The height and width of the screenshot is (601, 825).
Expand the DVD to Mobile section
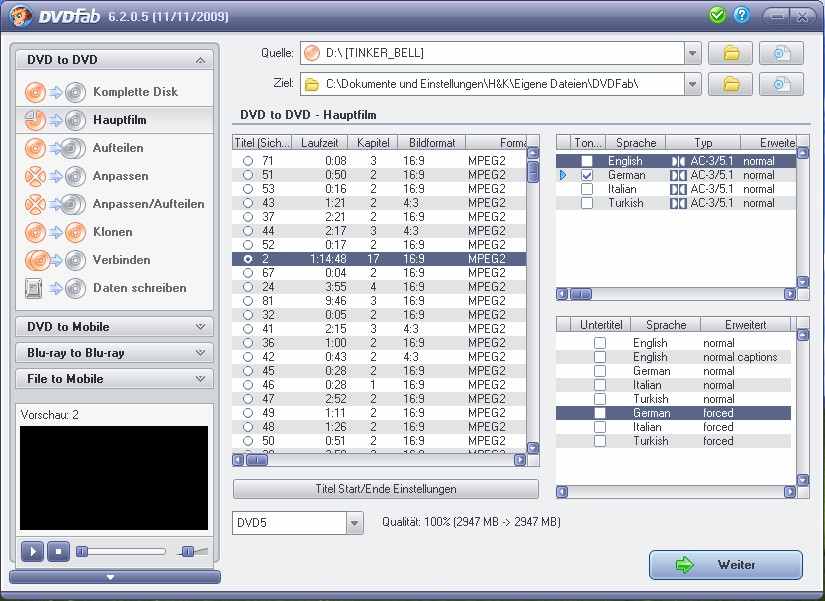tap(114, 327)
